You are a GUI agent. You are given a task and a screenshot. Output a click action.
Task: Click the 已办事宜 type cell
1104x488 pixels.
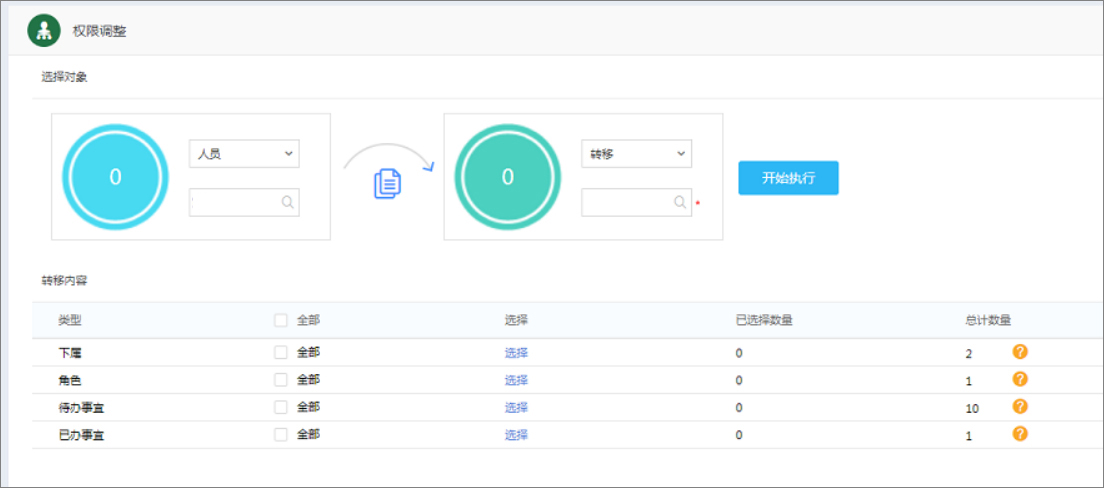(x=81, y=435)
